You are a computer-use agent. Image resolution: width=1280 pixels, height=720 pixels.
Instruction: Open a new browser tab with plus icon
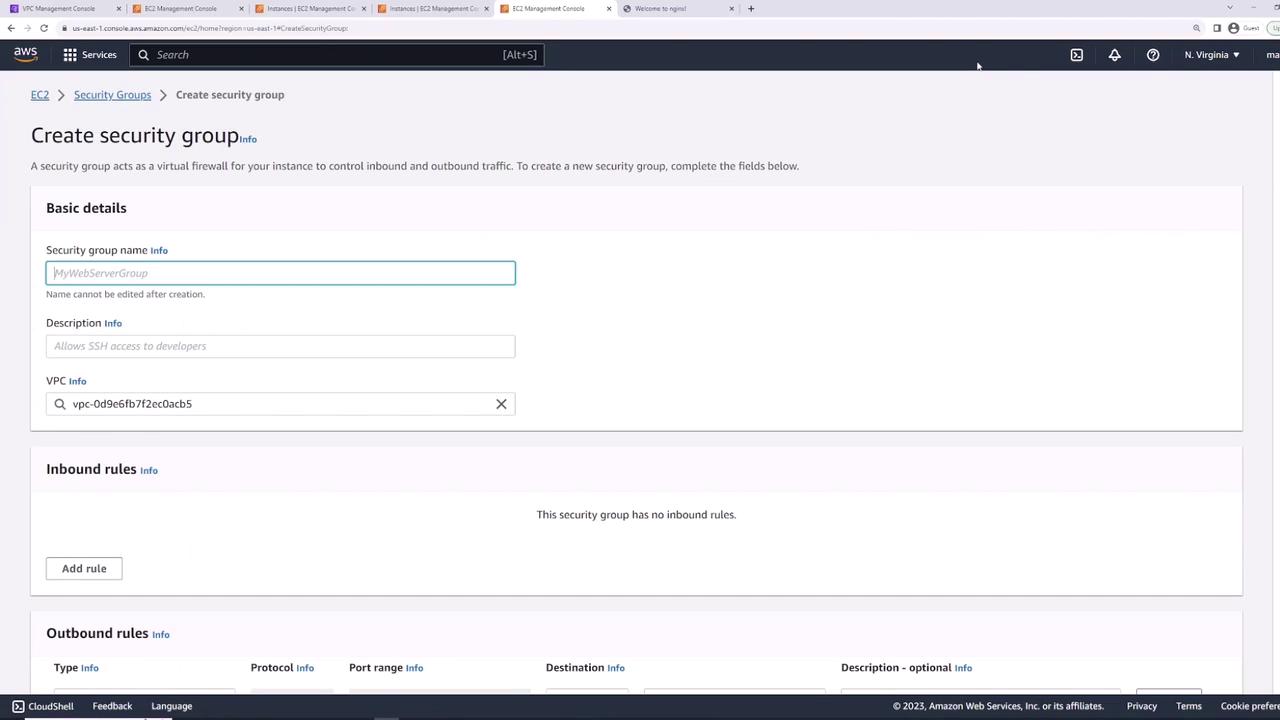coord(751,9)
